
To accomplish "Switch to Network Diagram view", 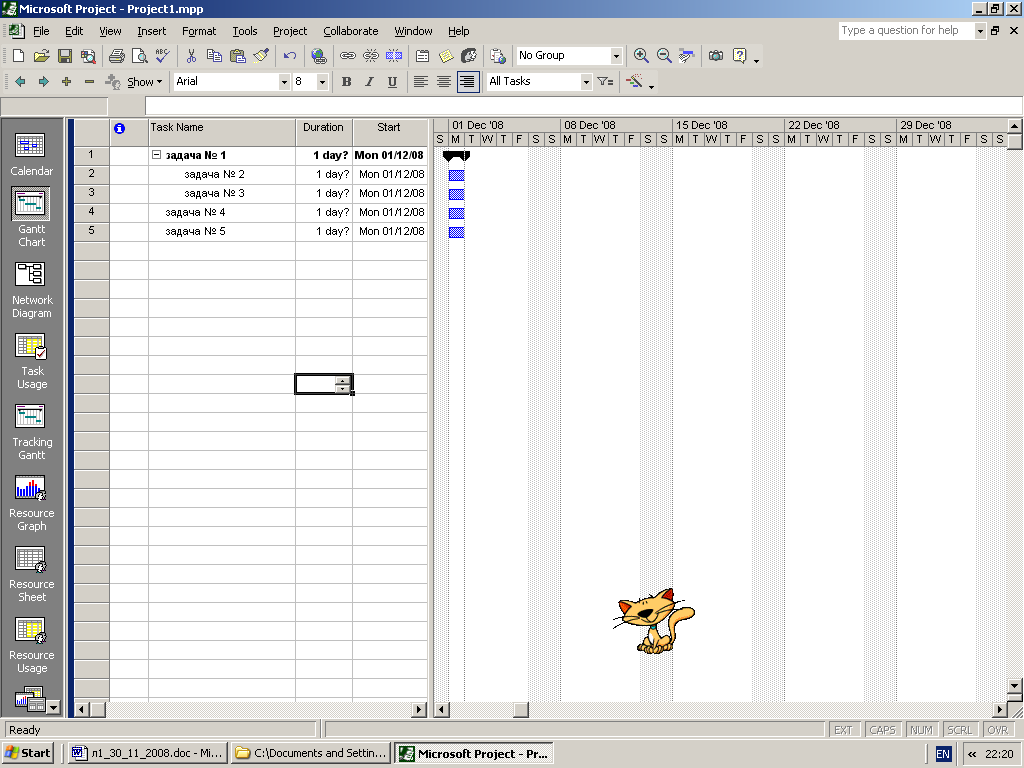I will [31, 290].
